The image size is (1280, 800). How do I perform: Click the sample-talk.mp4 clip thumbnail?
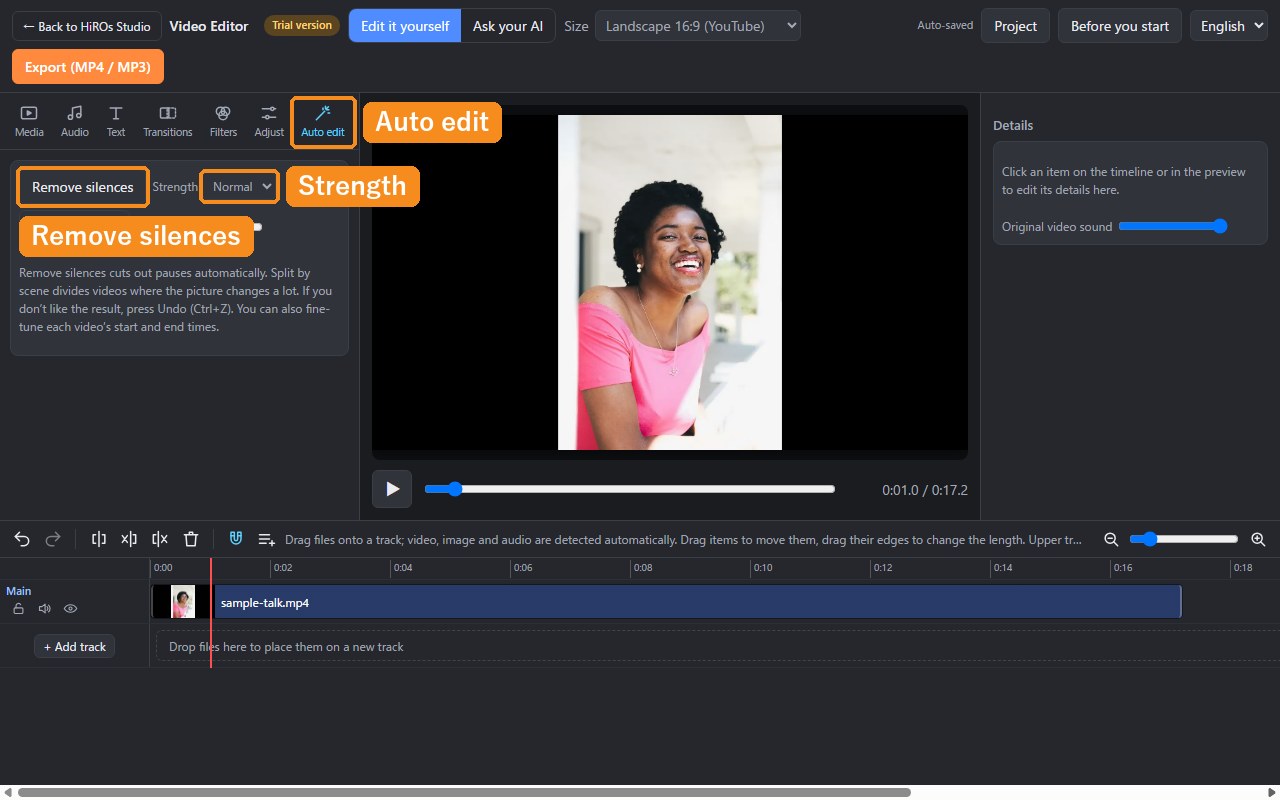[x=183, y=602]
